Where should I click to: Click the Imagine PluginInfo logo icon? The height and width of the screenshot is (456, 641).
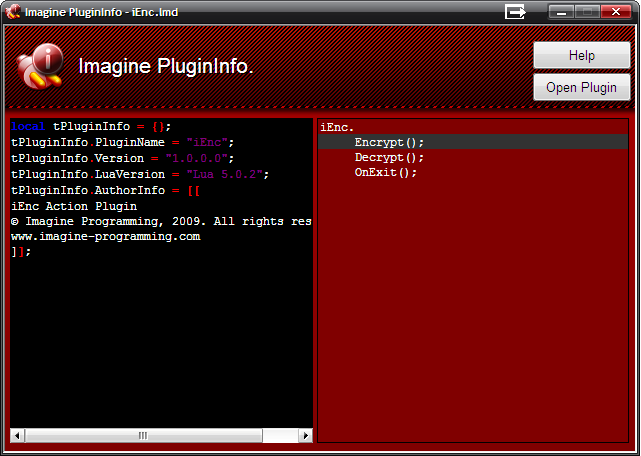pyautogui.click(x=40, y=66)
